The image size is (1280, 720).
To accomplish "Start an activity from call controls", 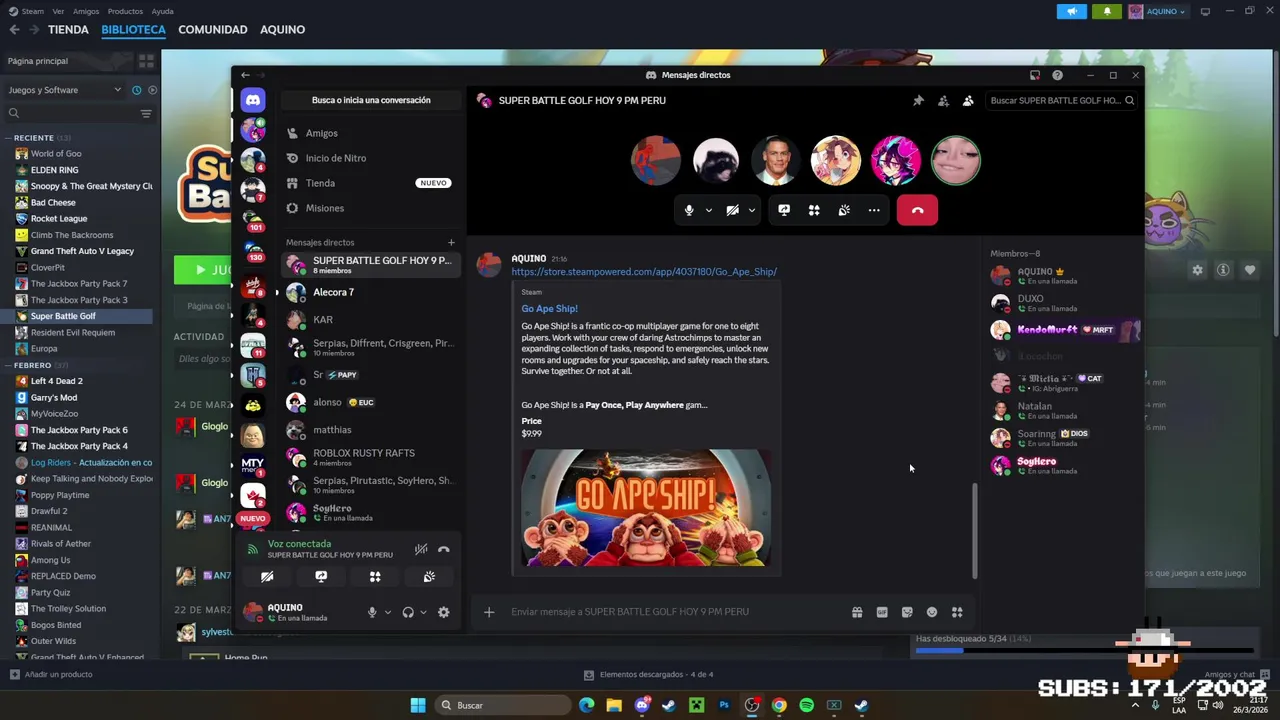I will 814,210.
